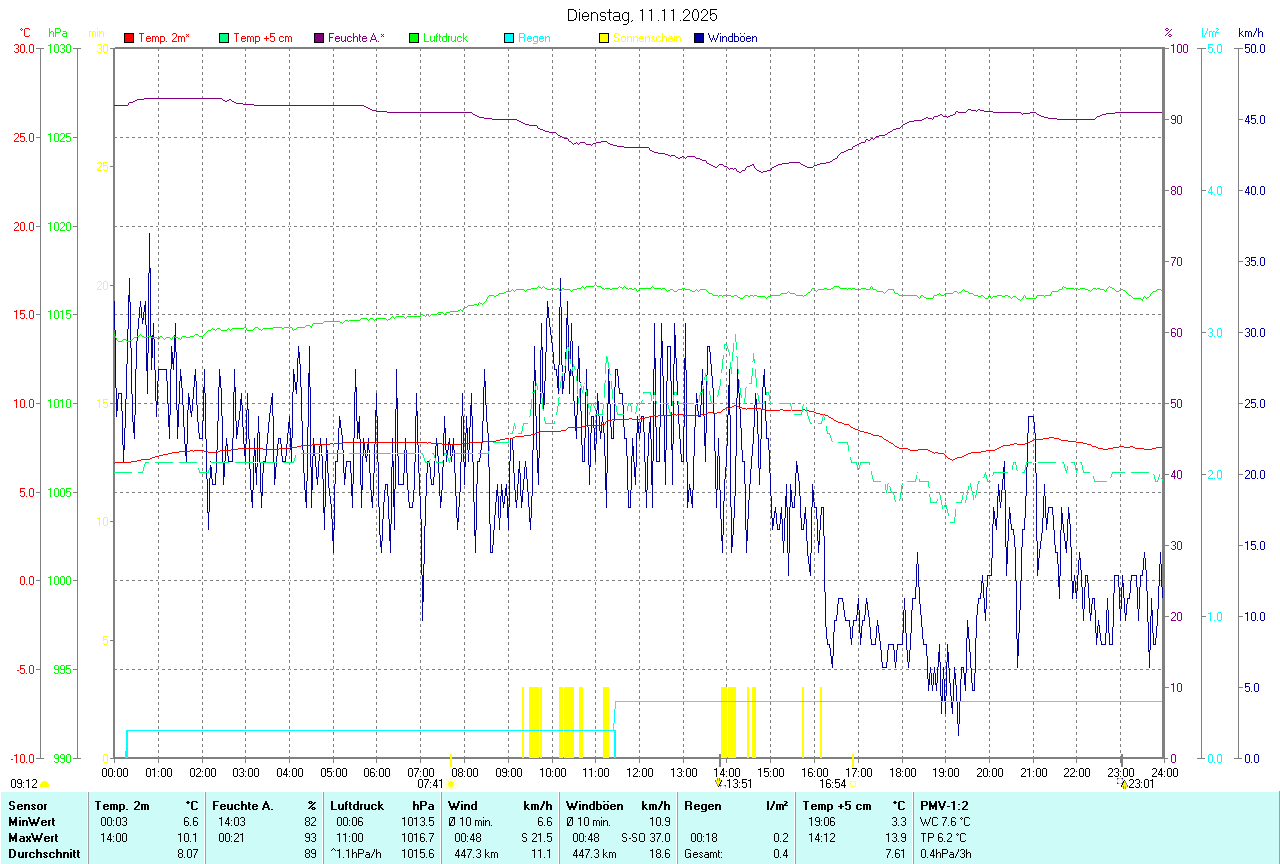
Task: Click the dark blue Windböen legend square
Action: pyautogui.click(x=699, y=38)
